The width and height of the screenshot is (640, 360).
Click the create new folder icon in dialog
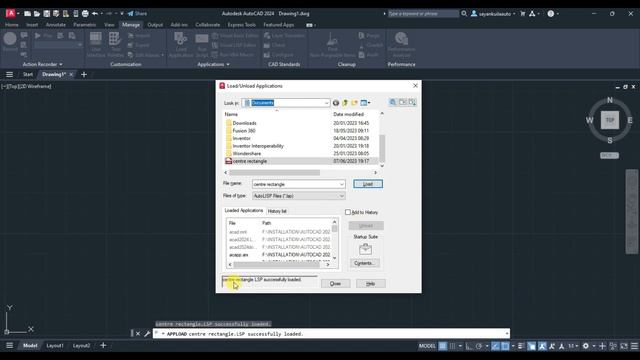coord(354,103)
